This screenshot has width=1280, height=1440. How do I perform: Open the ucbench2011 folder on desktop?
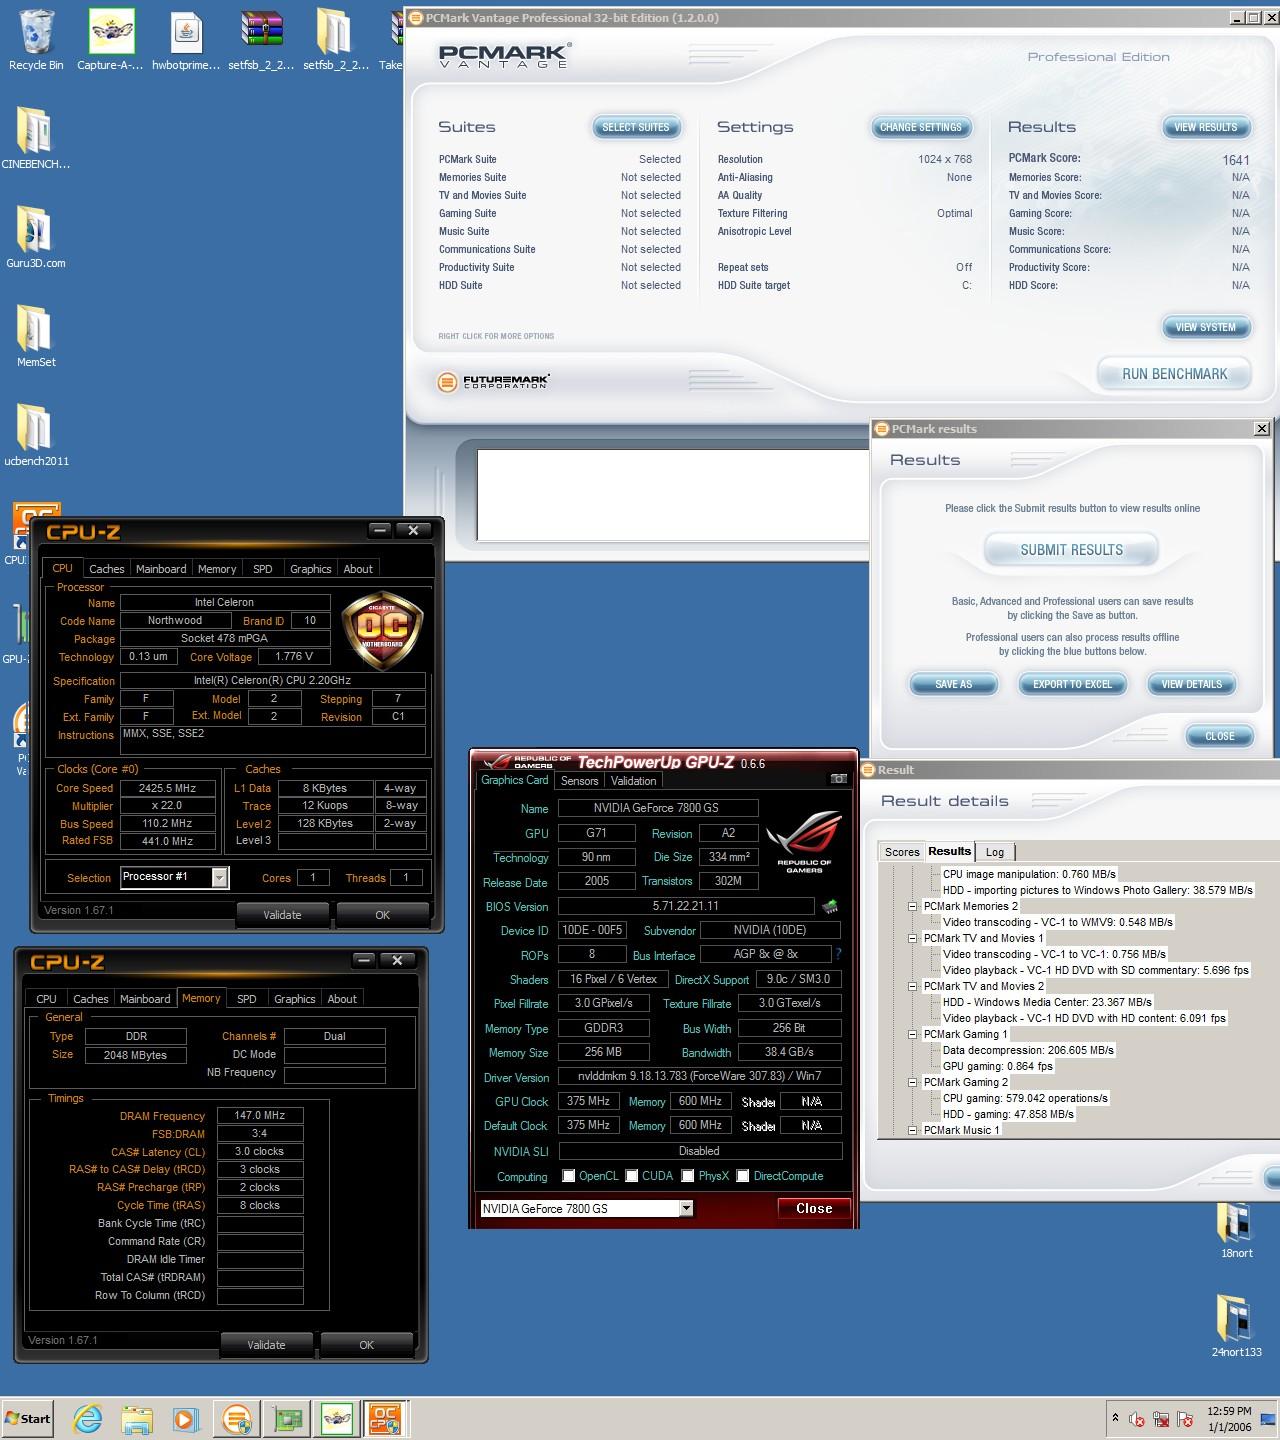pyautogui.click(x=36, y=435)
